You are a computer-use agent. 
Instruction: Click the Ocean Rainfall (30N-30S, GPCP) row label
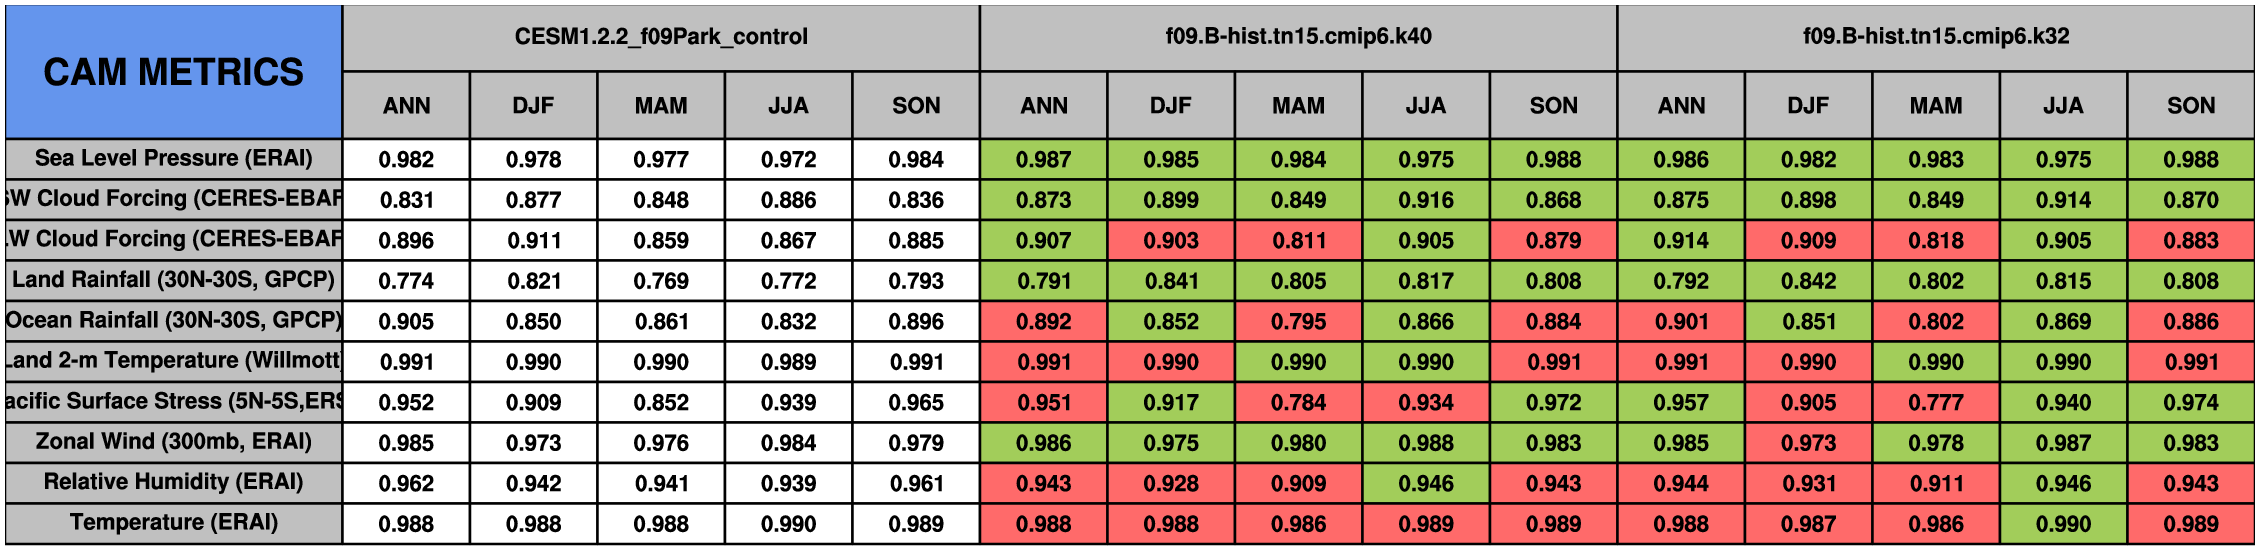(x=173, y=321)
